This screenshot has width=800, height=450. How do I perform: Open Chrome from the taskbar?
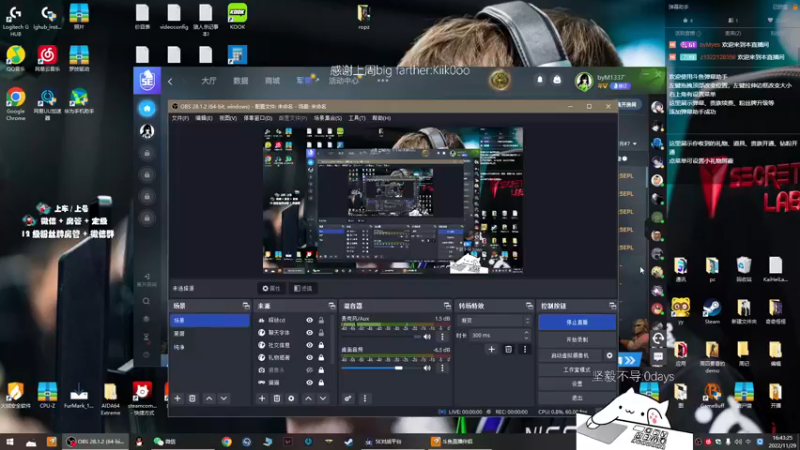227,442
